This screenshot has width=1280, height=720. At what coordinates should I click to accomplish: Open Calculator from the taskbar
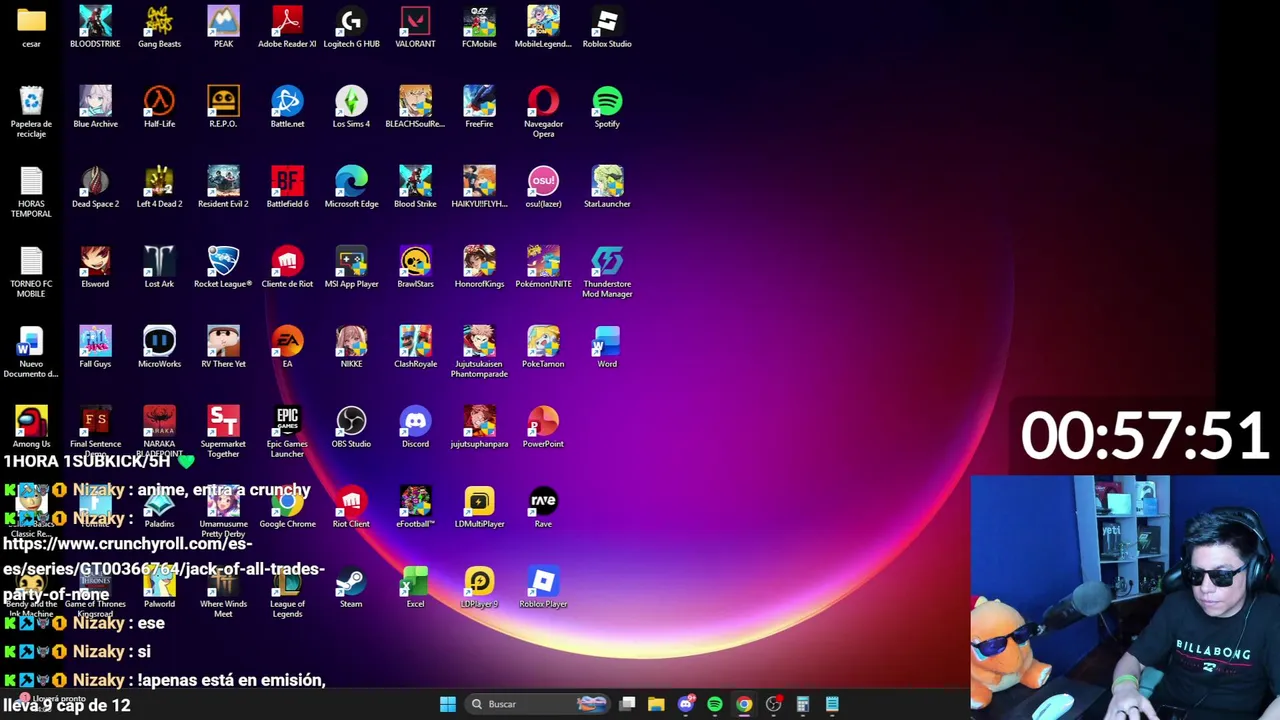point(803,704)
